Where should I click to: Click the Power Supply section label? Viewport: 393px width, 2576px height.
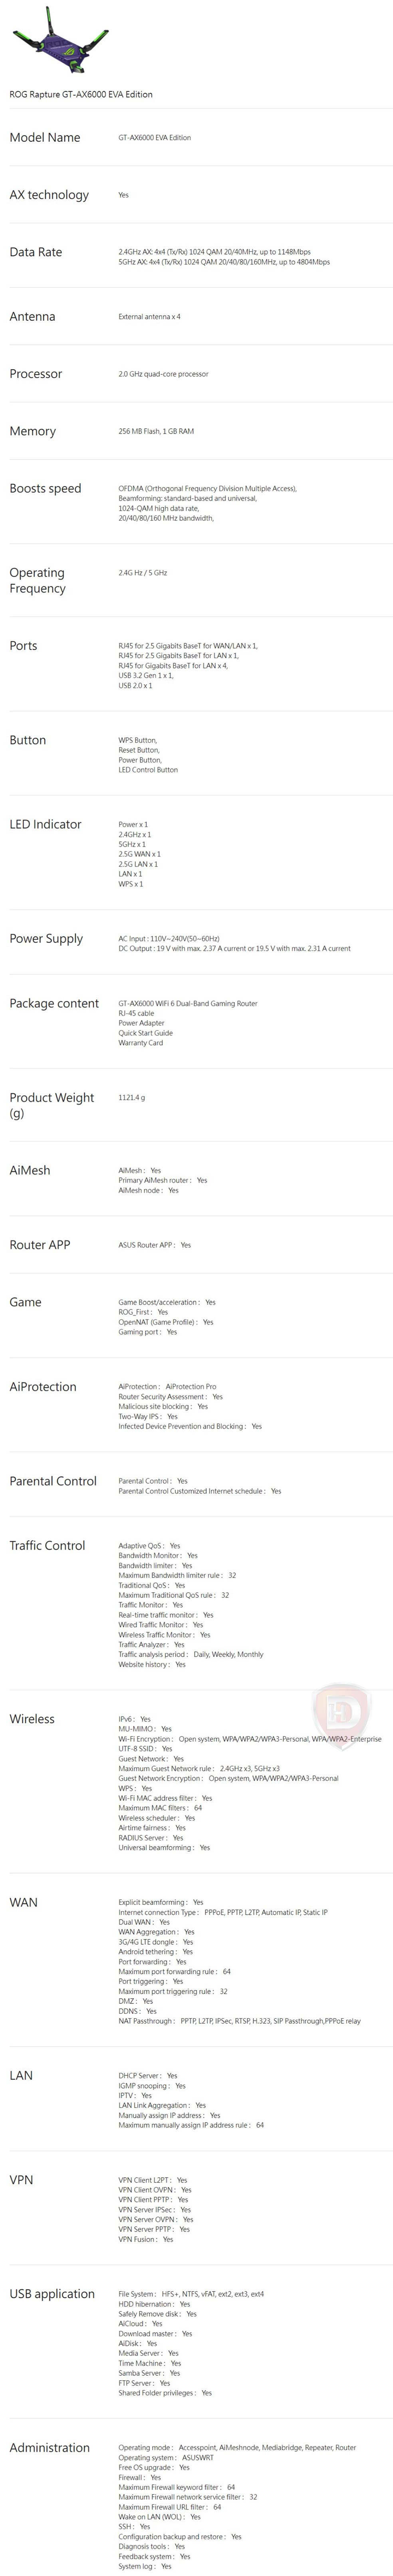[46, 938]
